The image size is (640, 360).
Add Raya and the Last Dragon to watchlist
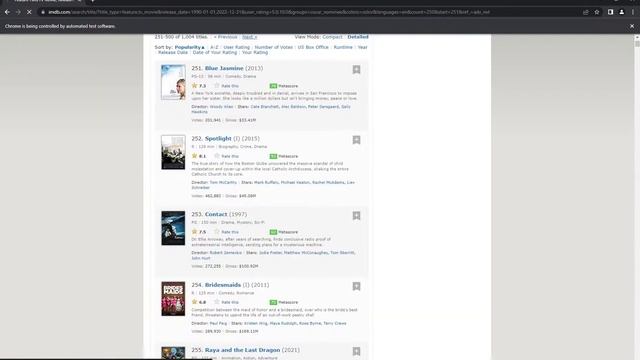pos(356,351)
